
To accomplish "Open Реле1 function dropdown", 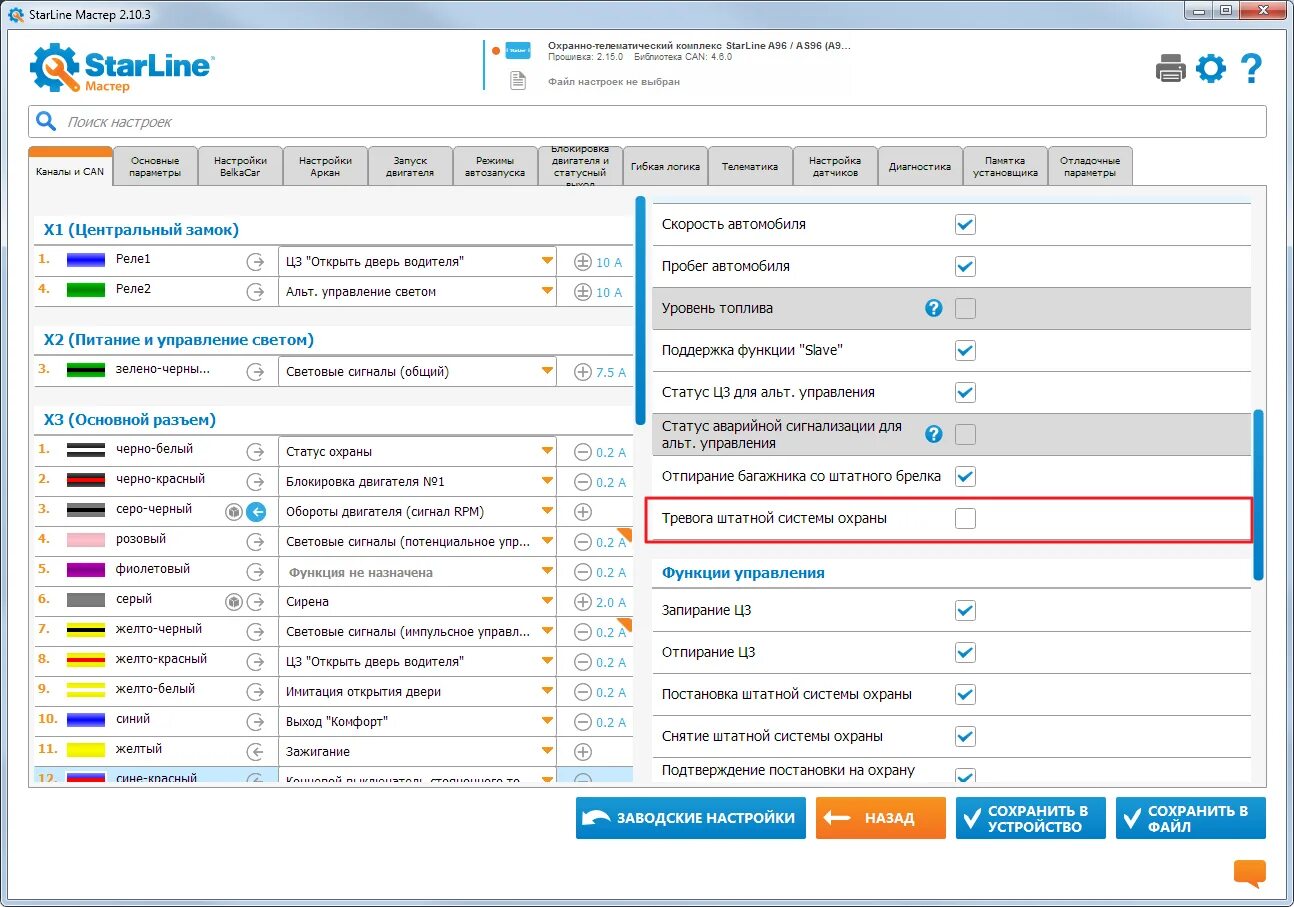I will [417, 261].
